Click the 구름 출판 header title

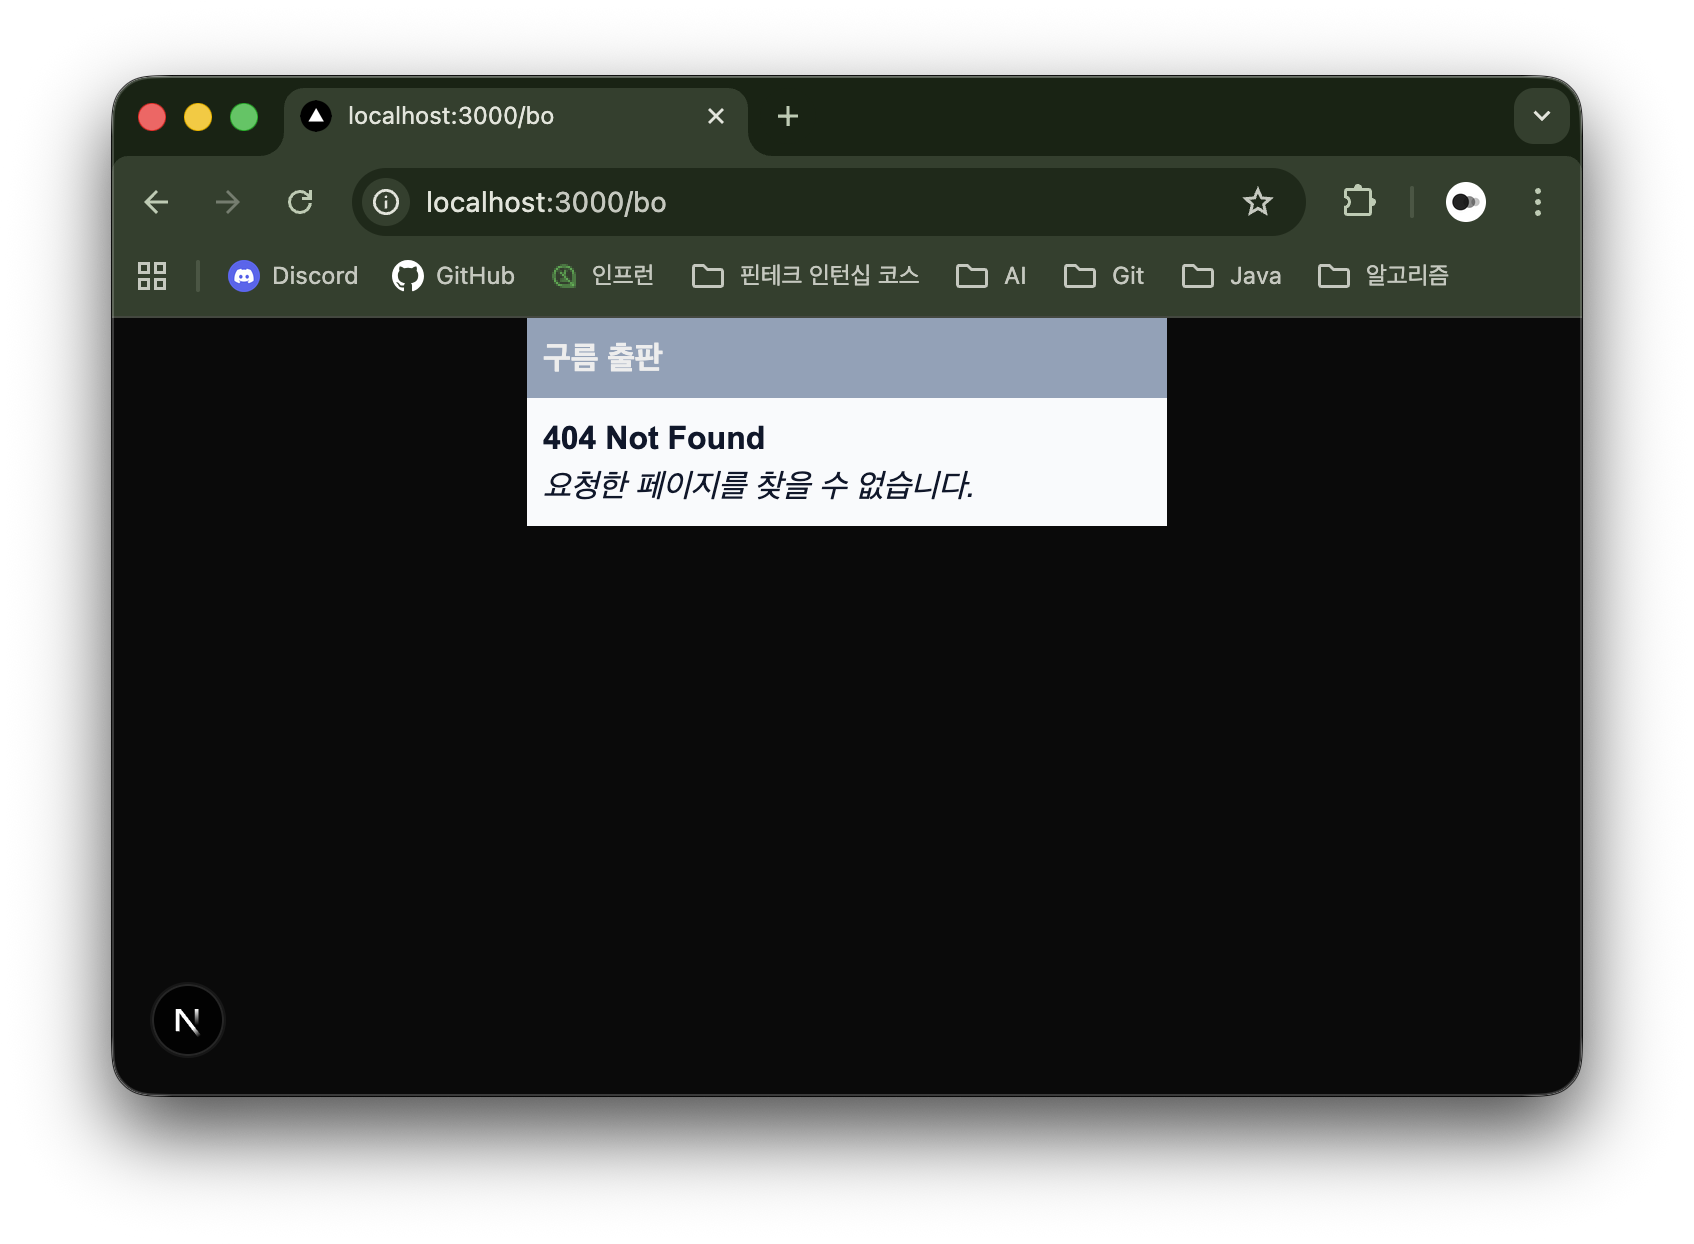point(603,357)
